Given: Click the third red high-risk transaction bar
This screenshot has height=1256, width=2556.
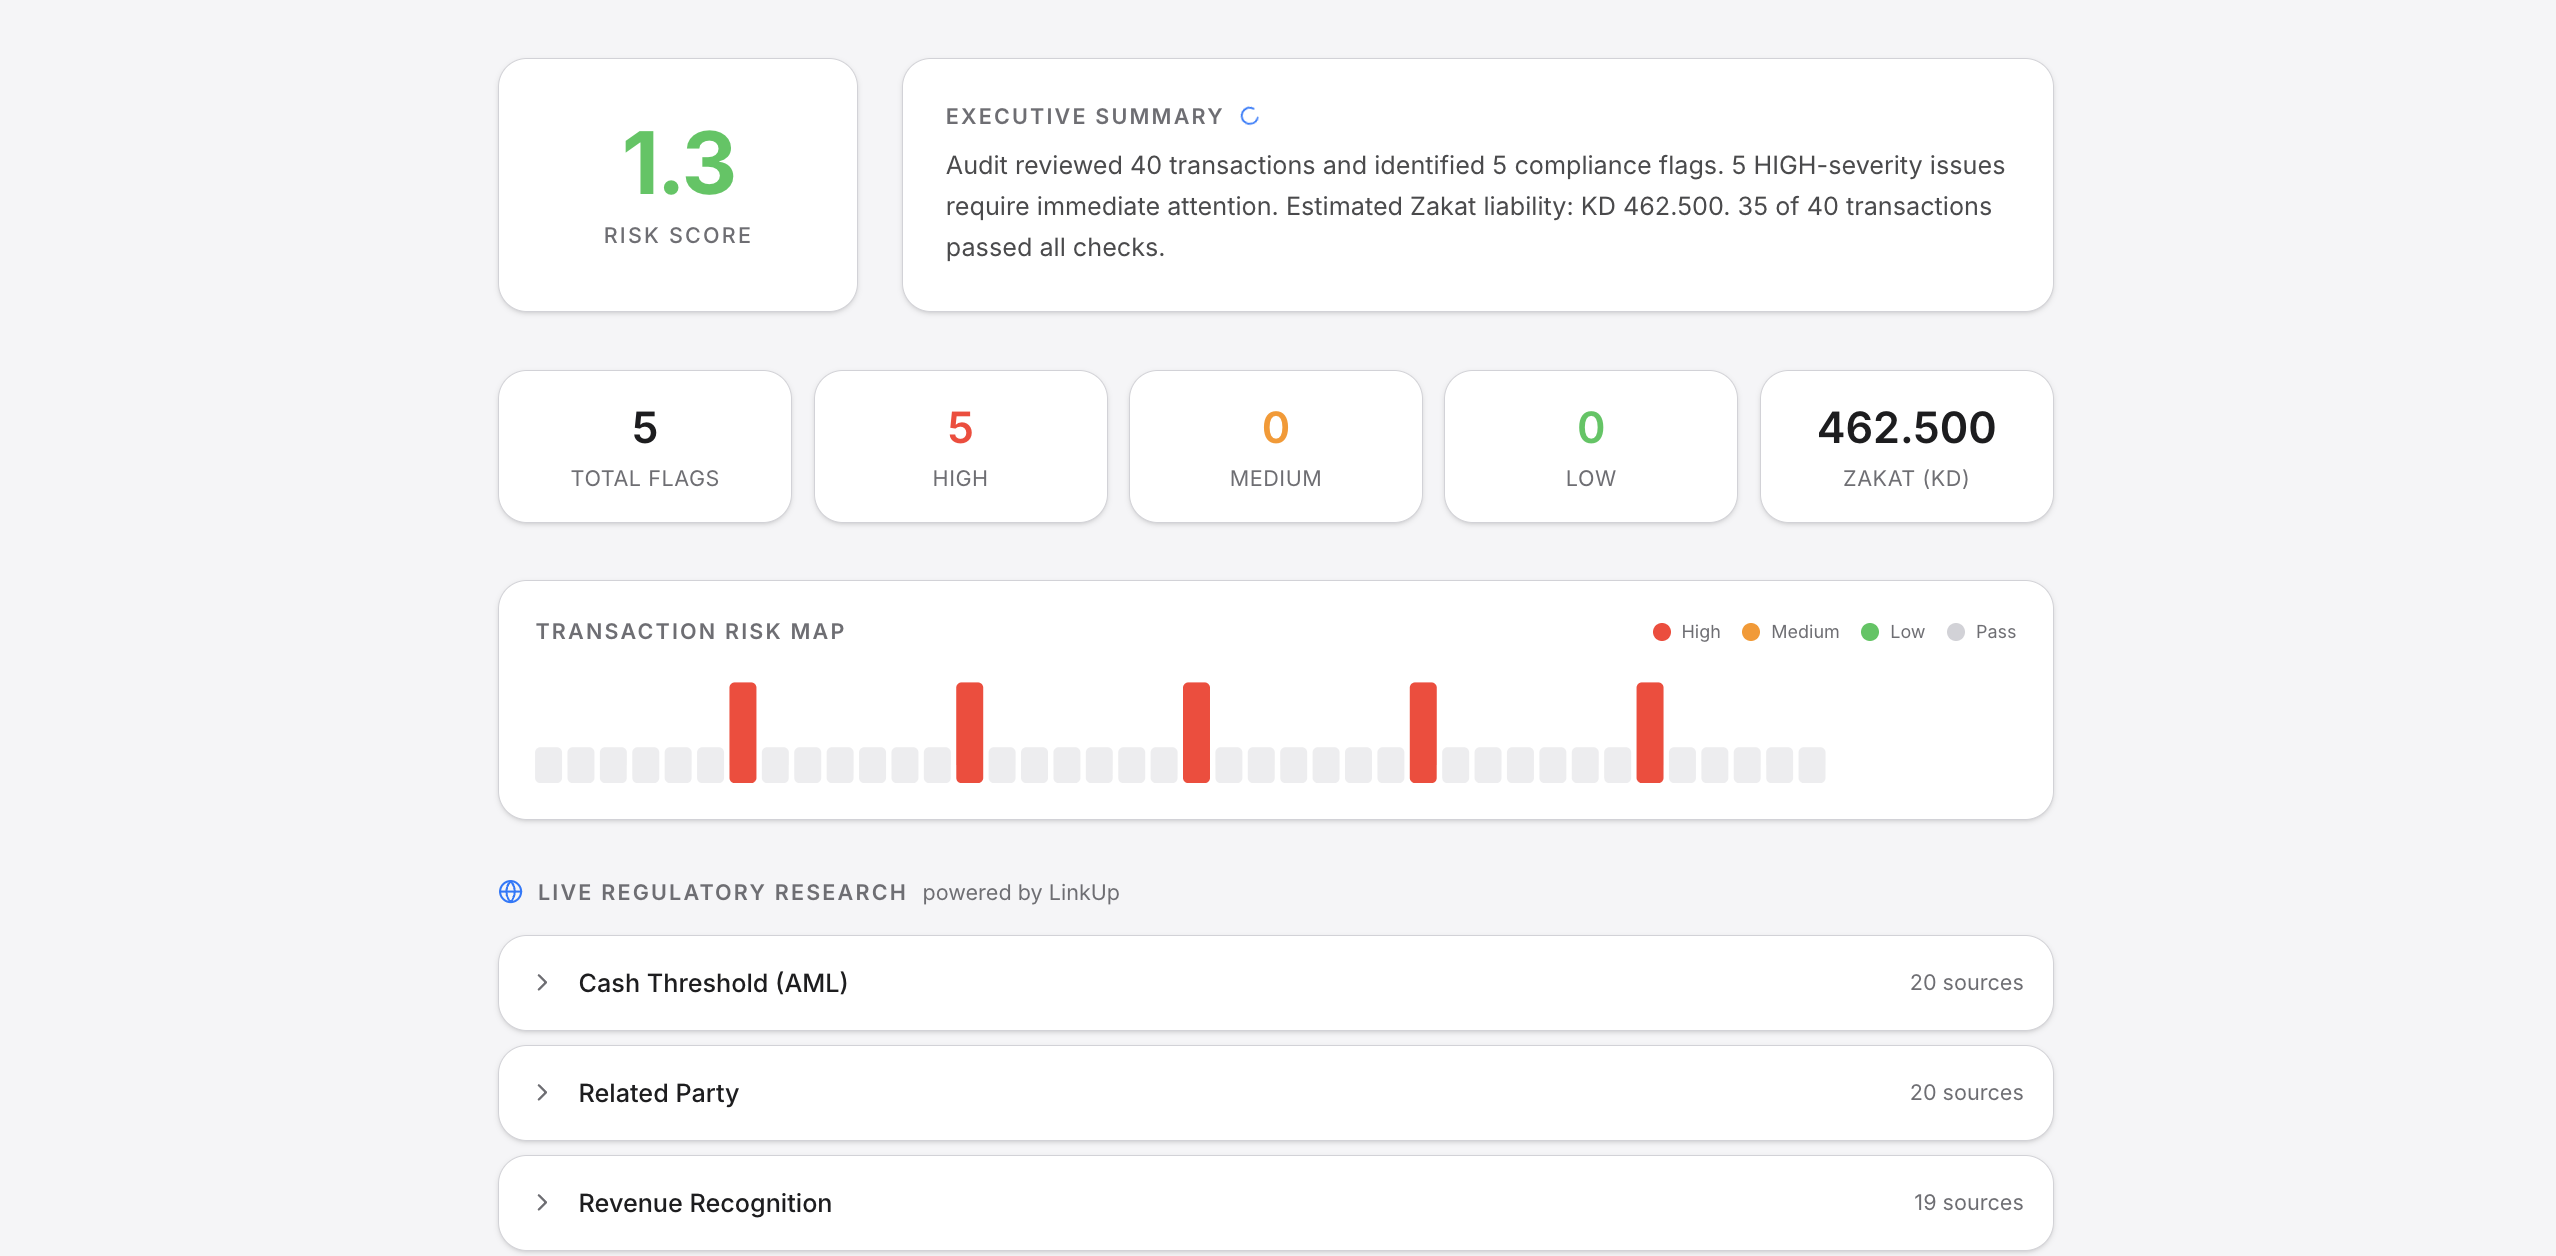Looking at the screenshot, I should (x=1196, y=732).
